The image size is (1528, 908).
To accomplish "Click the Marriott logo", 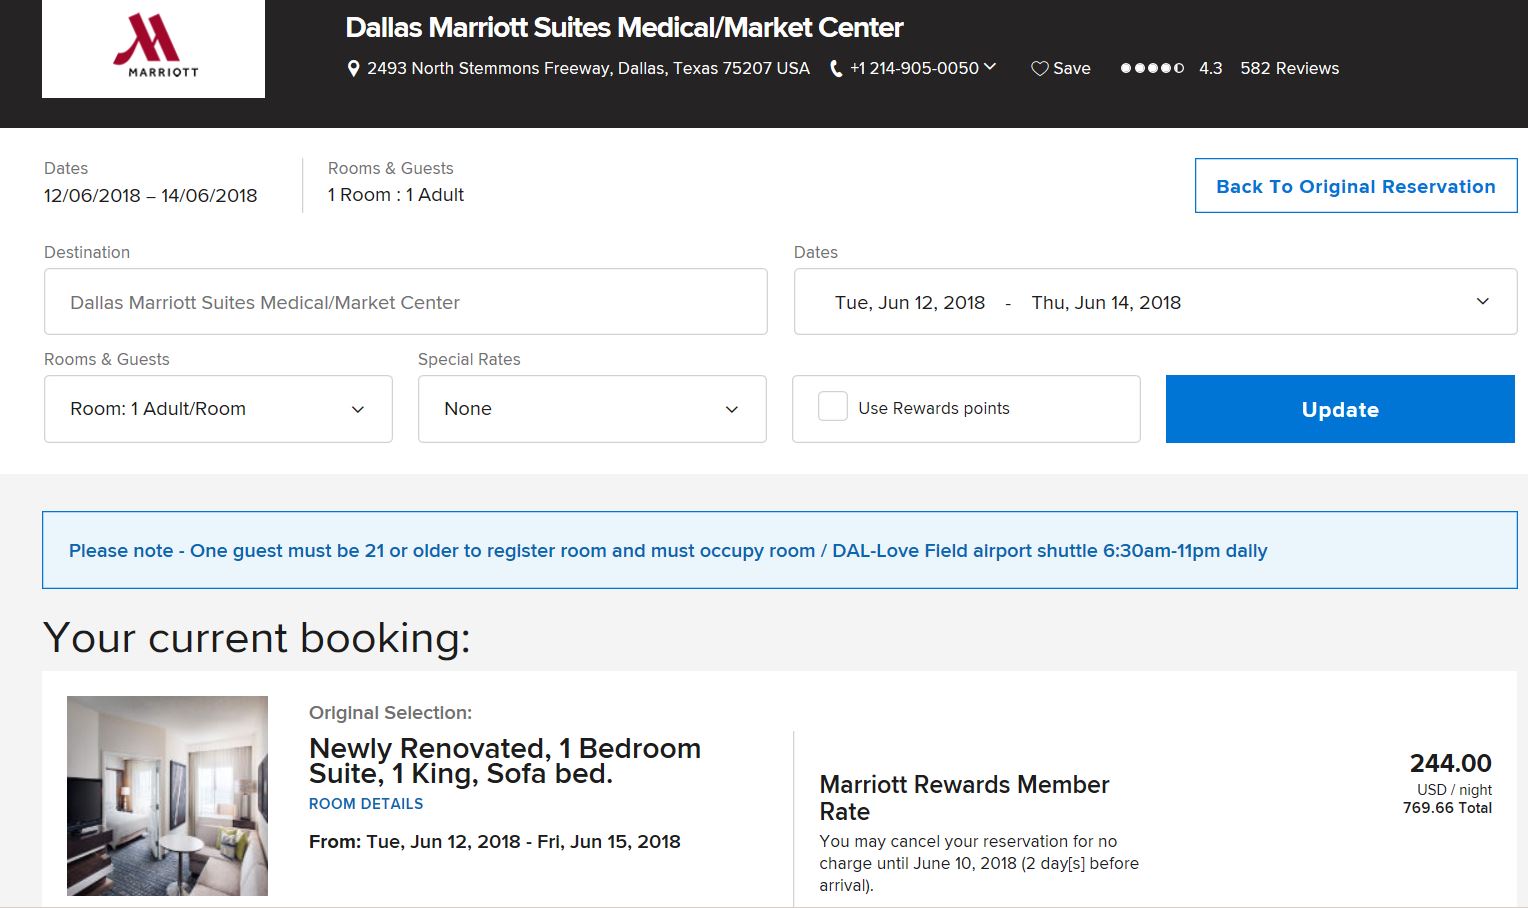I will click(154, 46).
